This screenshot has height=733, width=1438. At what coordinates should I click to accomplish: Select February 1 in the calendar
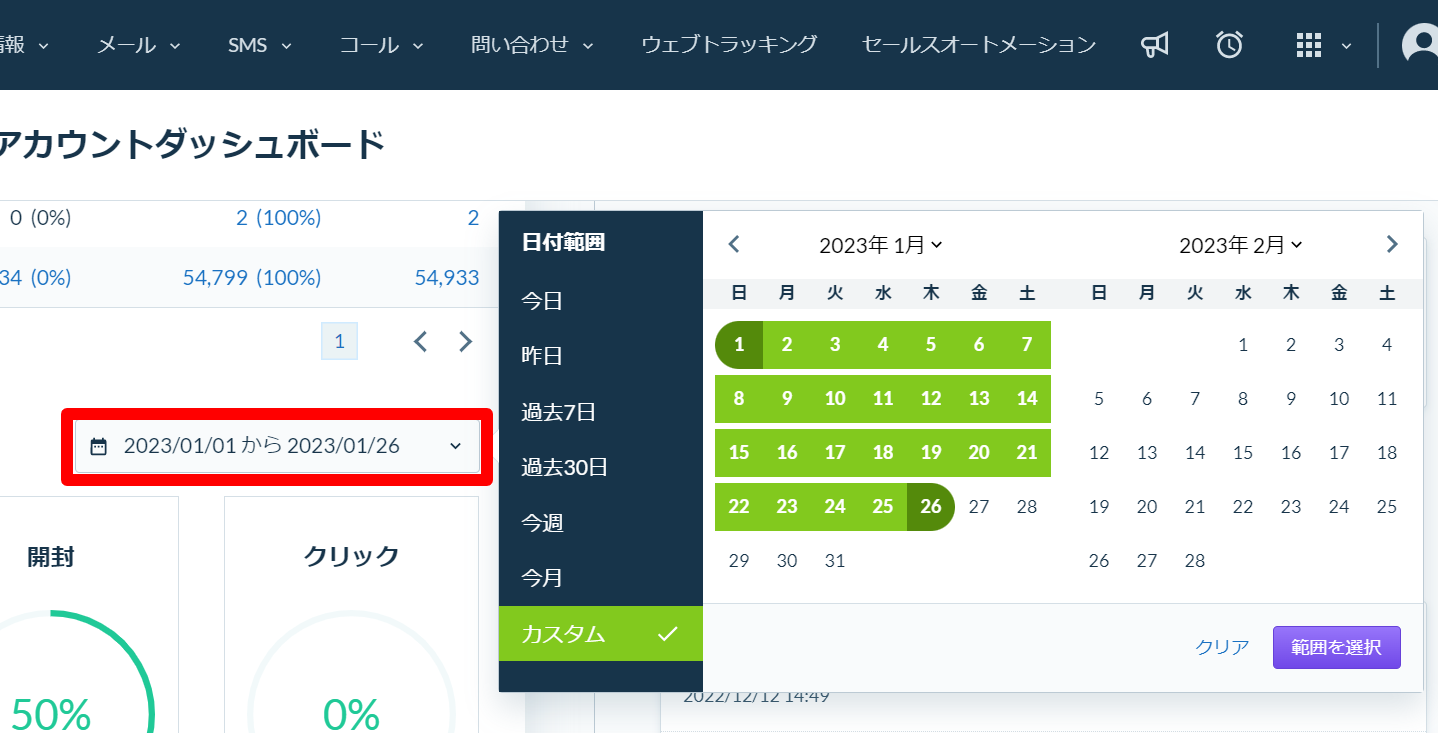(x=1243, y=345)
